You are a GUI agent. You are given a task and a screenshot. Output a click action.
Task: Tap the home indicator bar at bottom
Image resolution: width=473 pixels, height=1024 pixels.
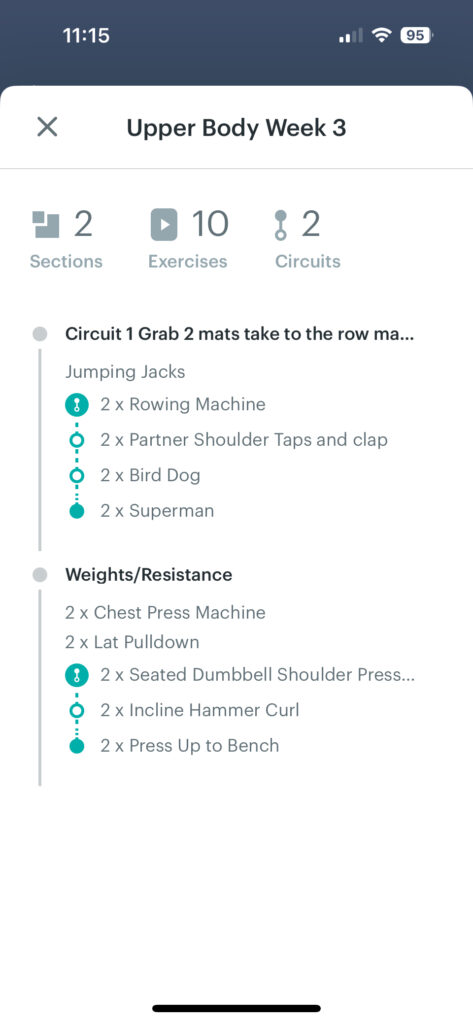pos(236,1008)
